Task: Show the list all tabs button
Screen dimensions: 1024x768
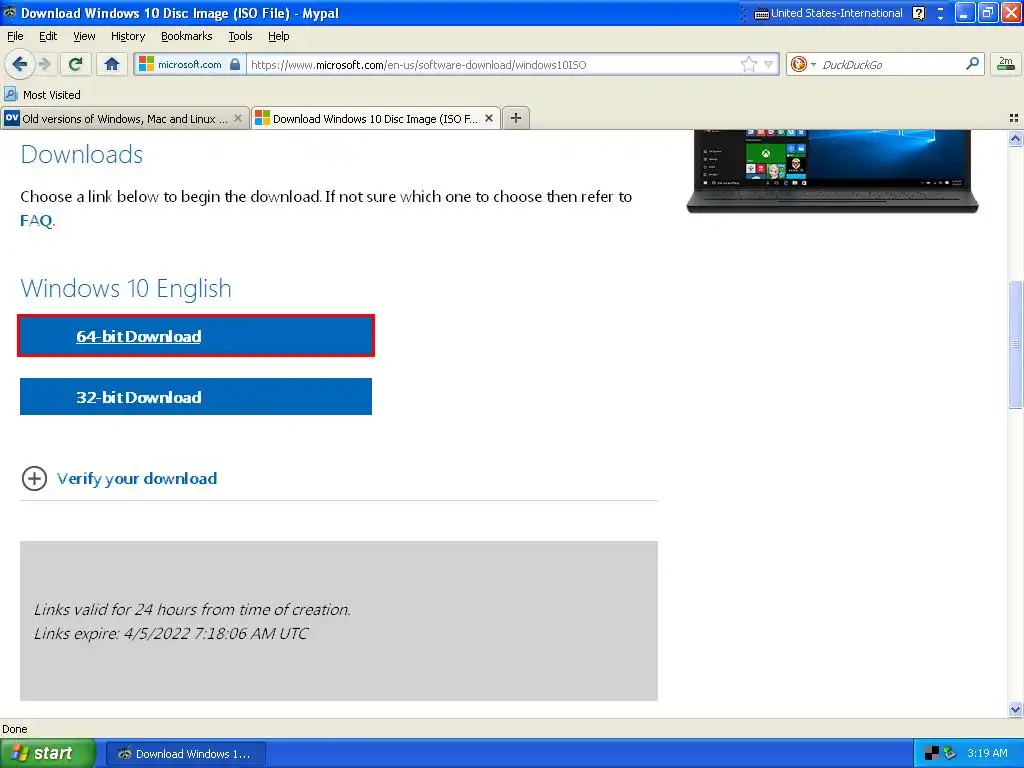Action: click(x=1014, y=118)
